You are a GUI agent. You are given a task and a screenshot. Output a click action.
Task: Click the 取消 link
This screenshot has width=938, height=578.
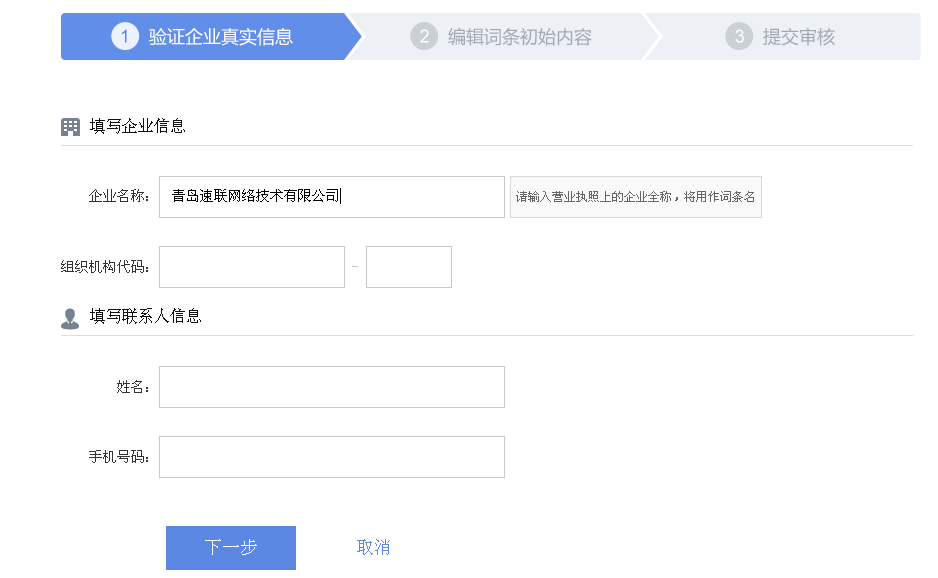tap(371, 547)
